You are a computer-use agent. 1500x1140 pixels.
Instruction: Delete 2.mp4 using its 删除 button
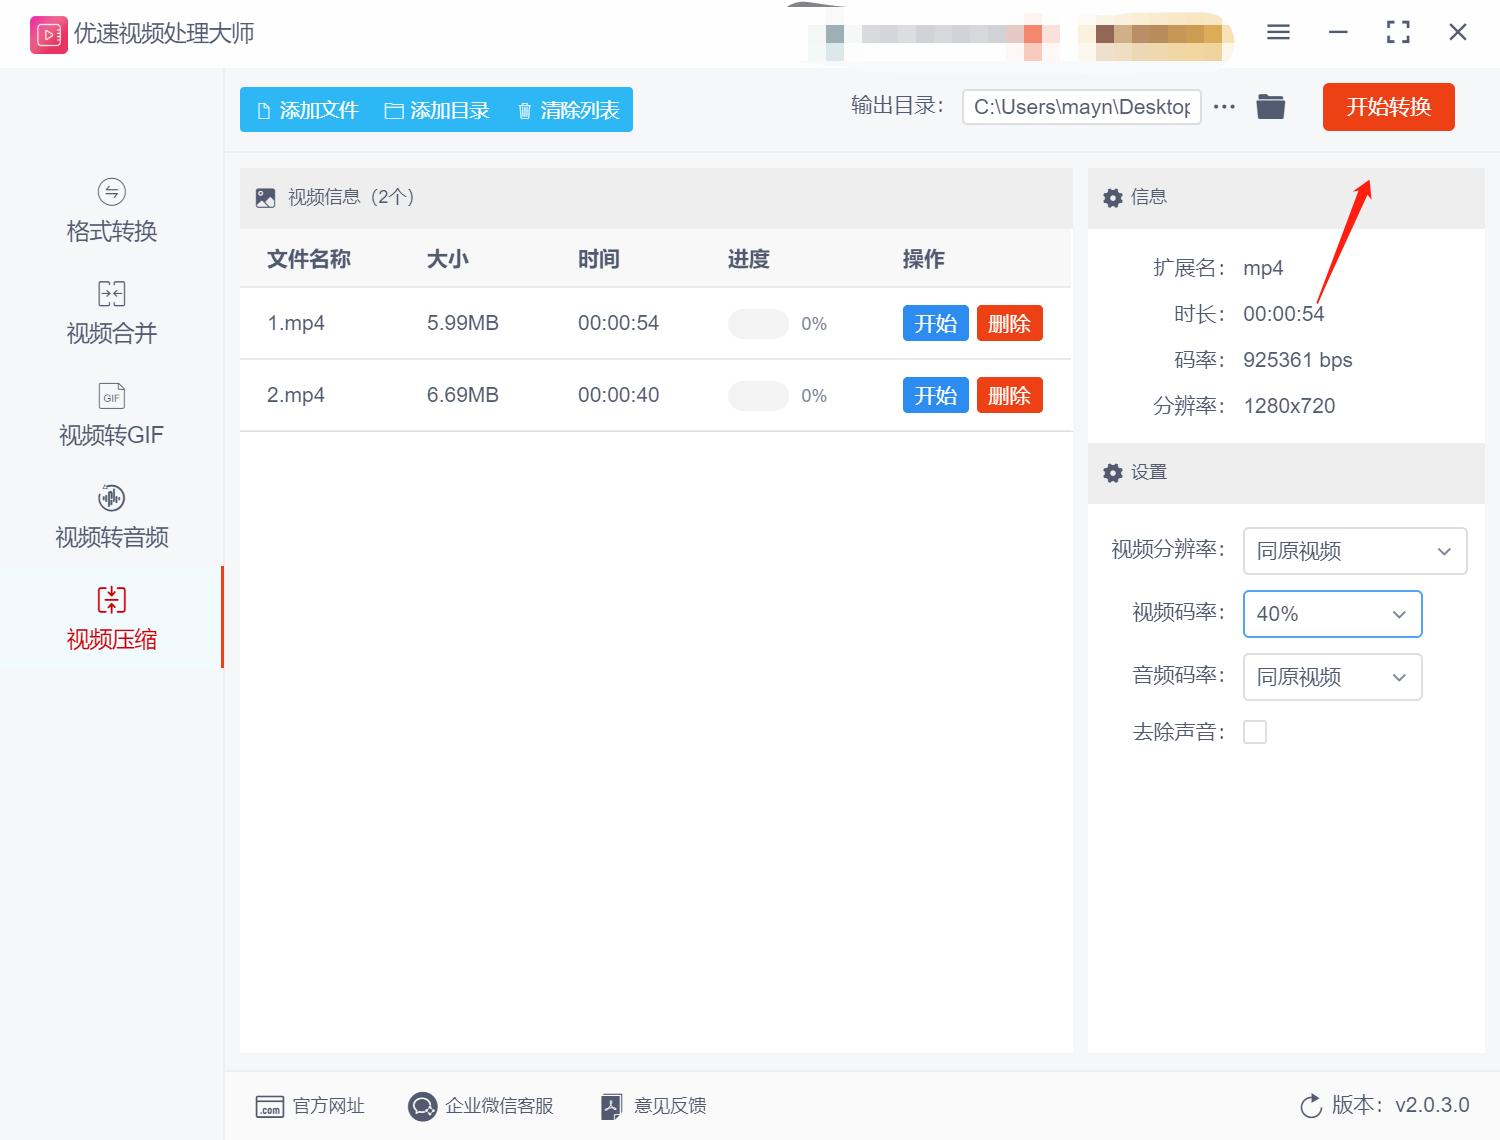click(1009, 395)
